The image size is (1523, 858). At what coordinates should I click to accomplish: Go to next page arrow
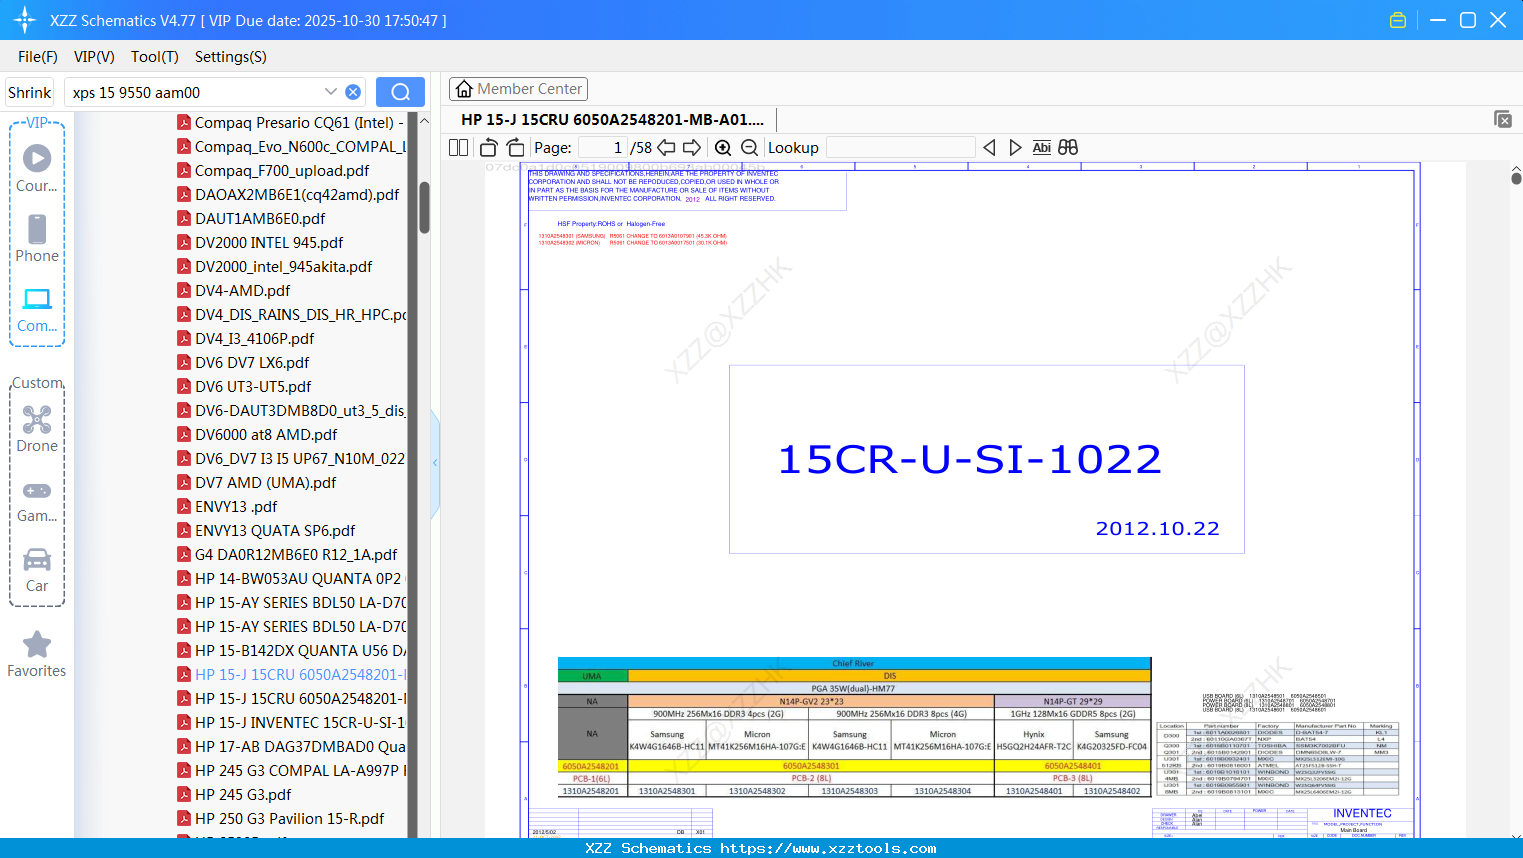coord(692,147)
